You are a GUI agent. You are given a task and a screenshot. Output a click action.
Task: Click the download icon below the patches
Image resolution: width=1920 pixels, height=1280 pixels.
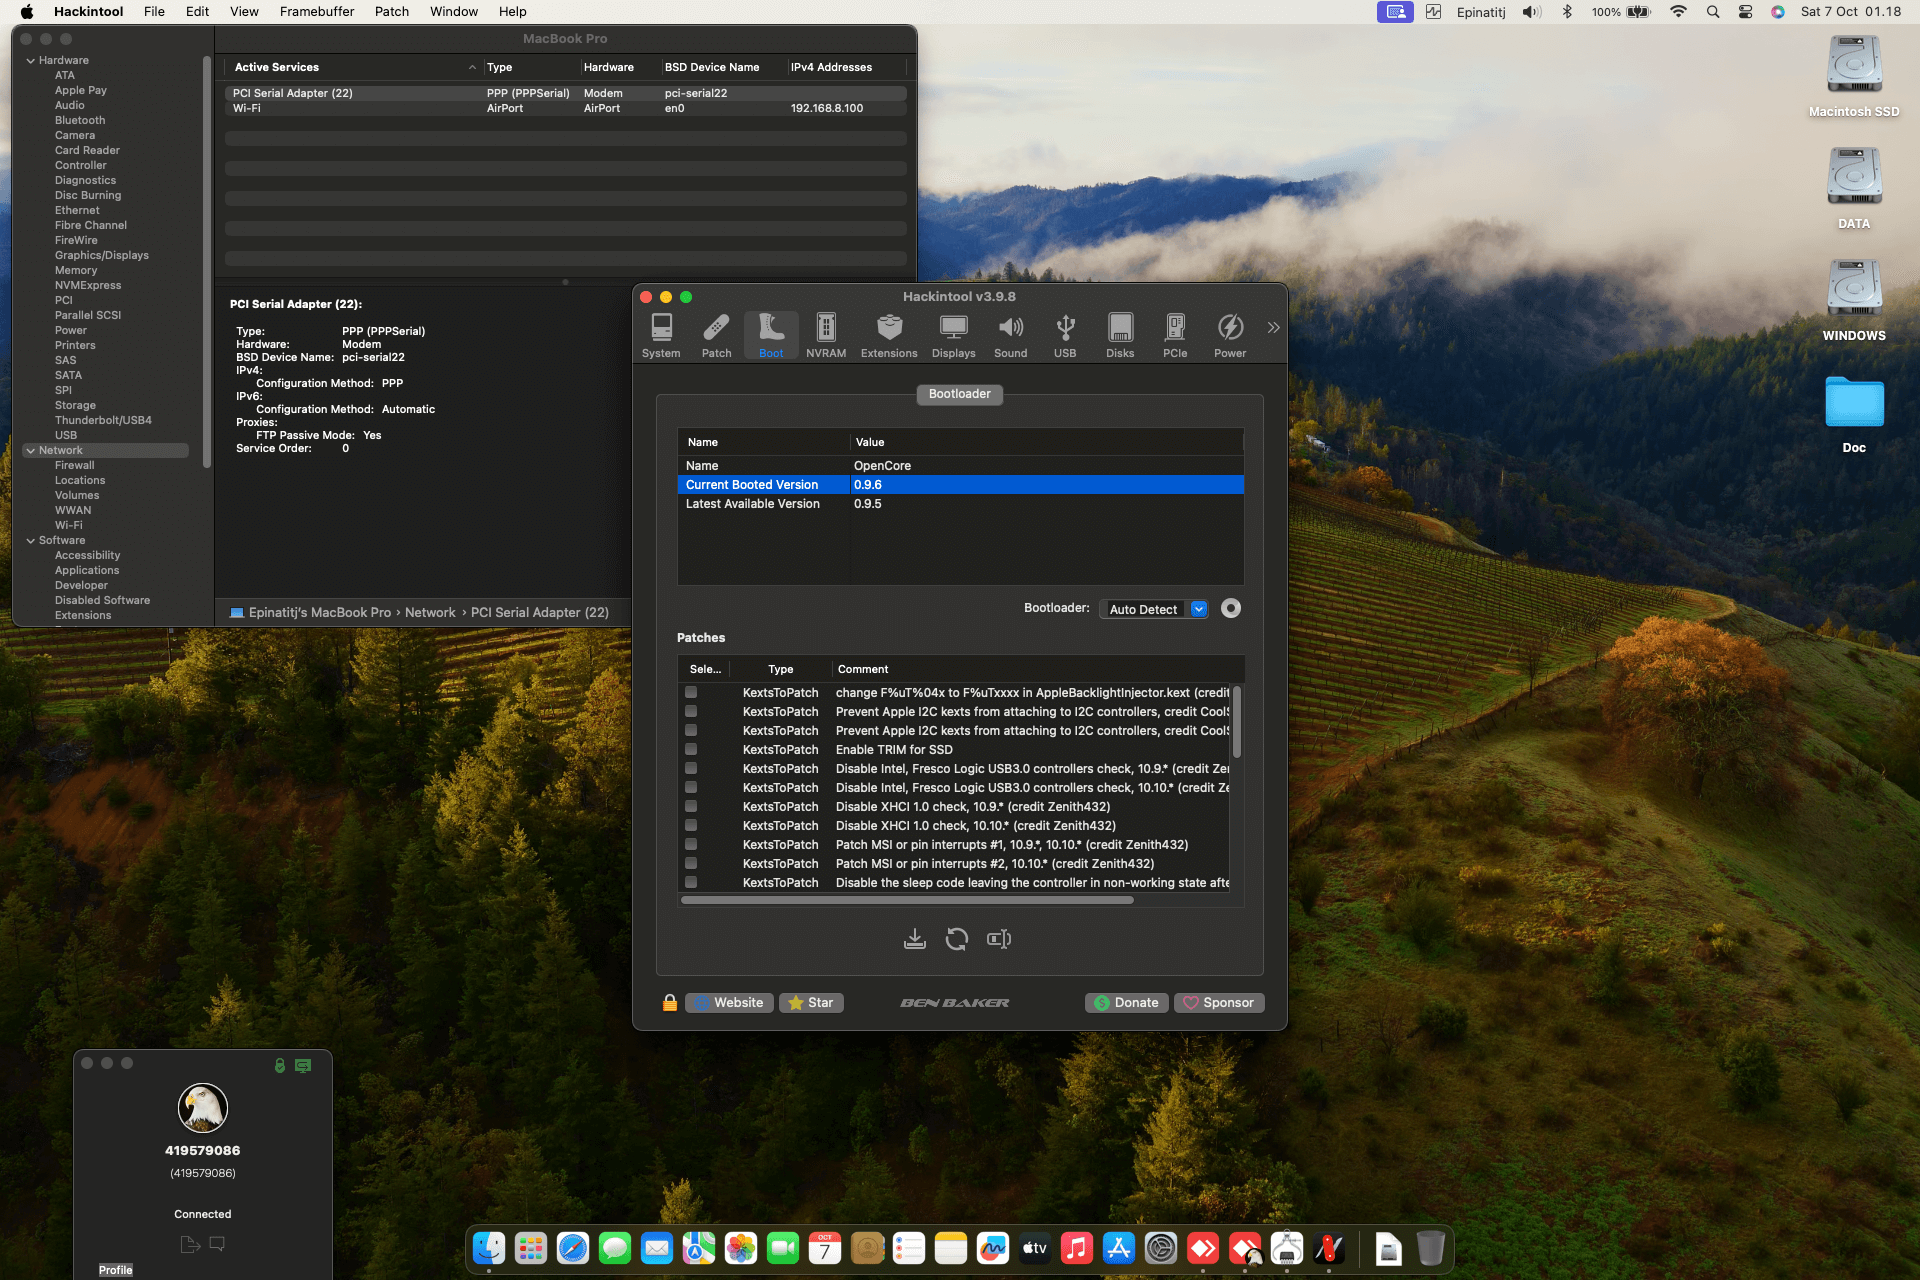(914, 939)
